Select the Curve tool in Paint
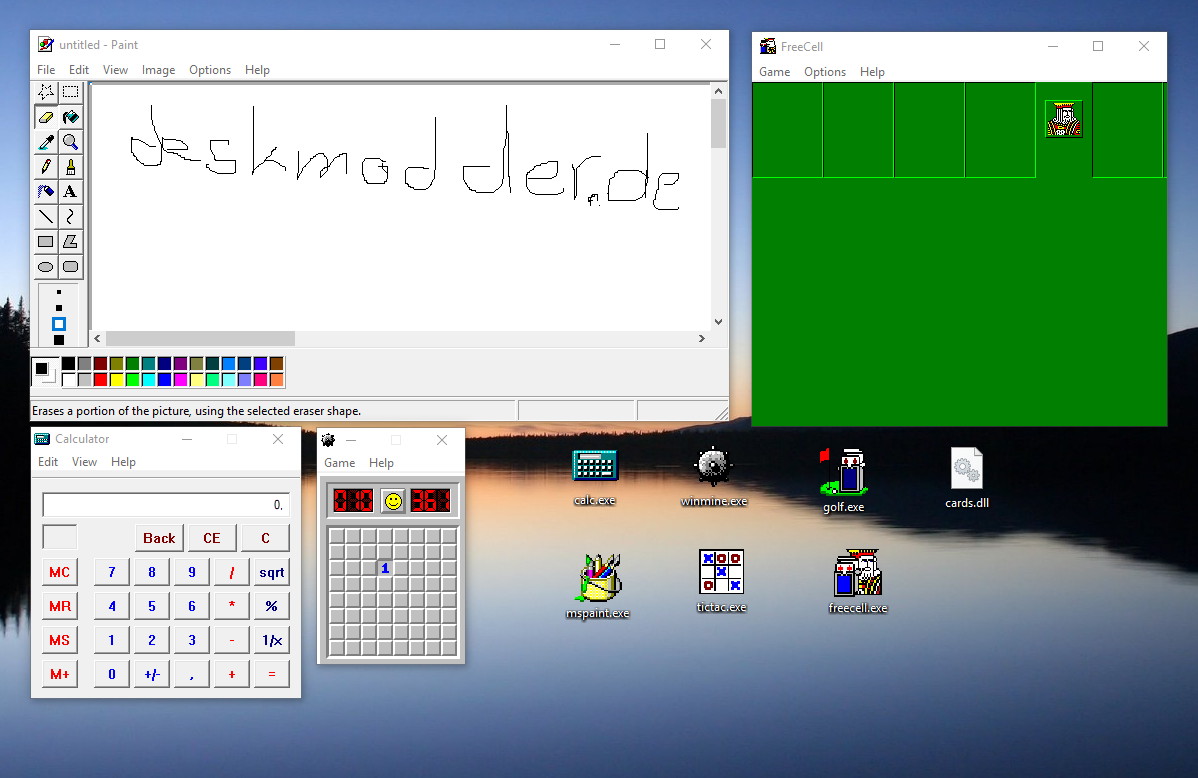The image size is (1198, 778). click(70, 217)
